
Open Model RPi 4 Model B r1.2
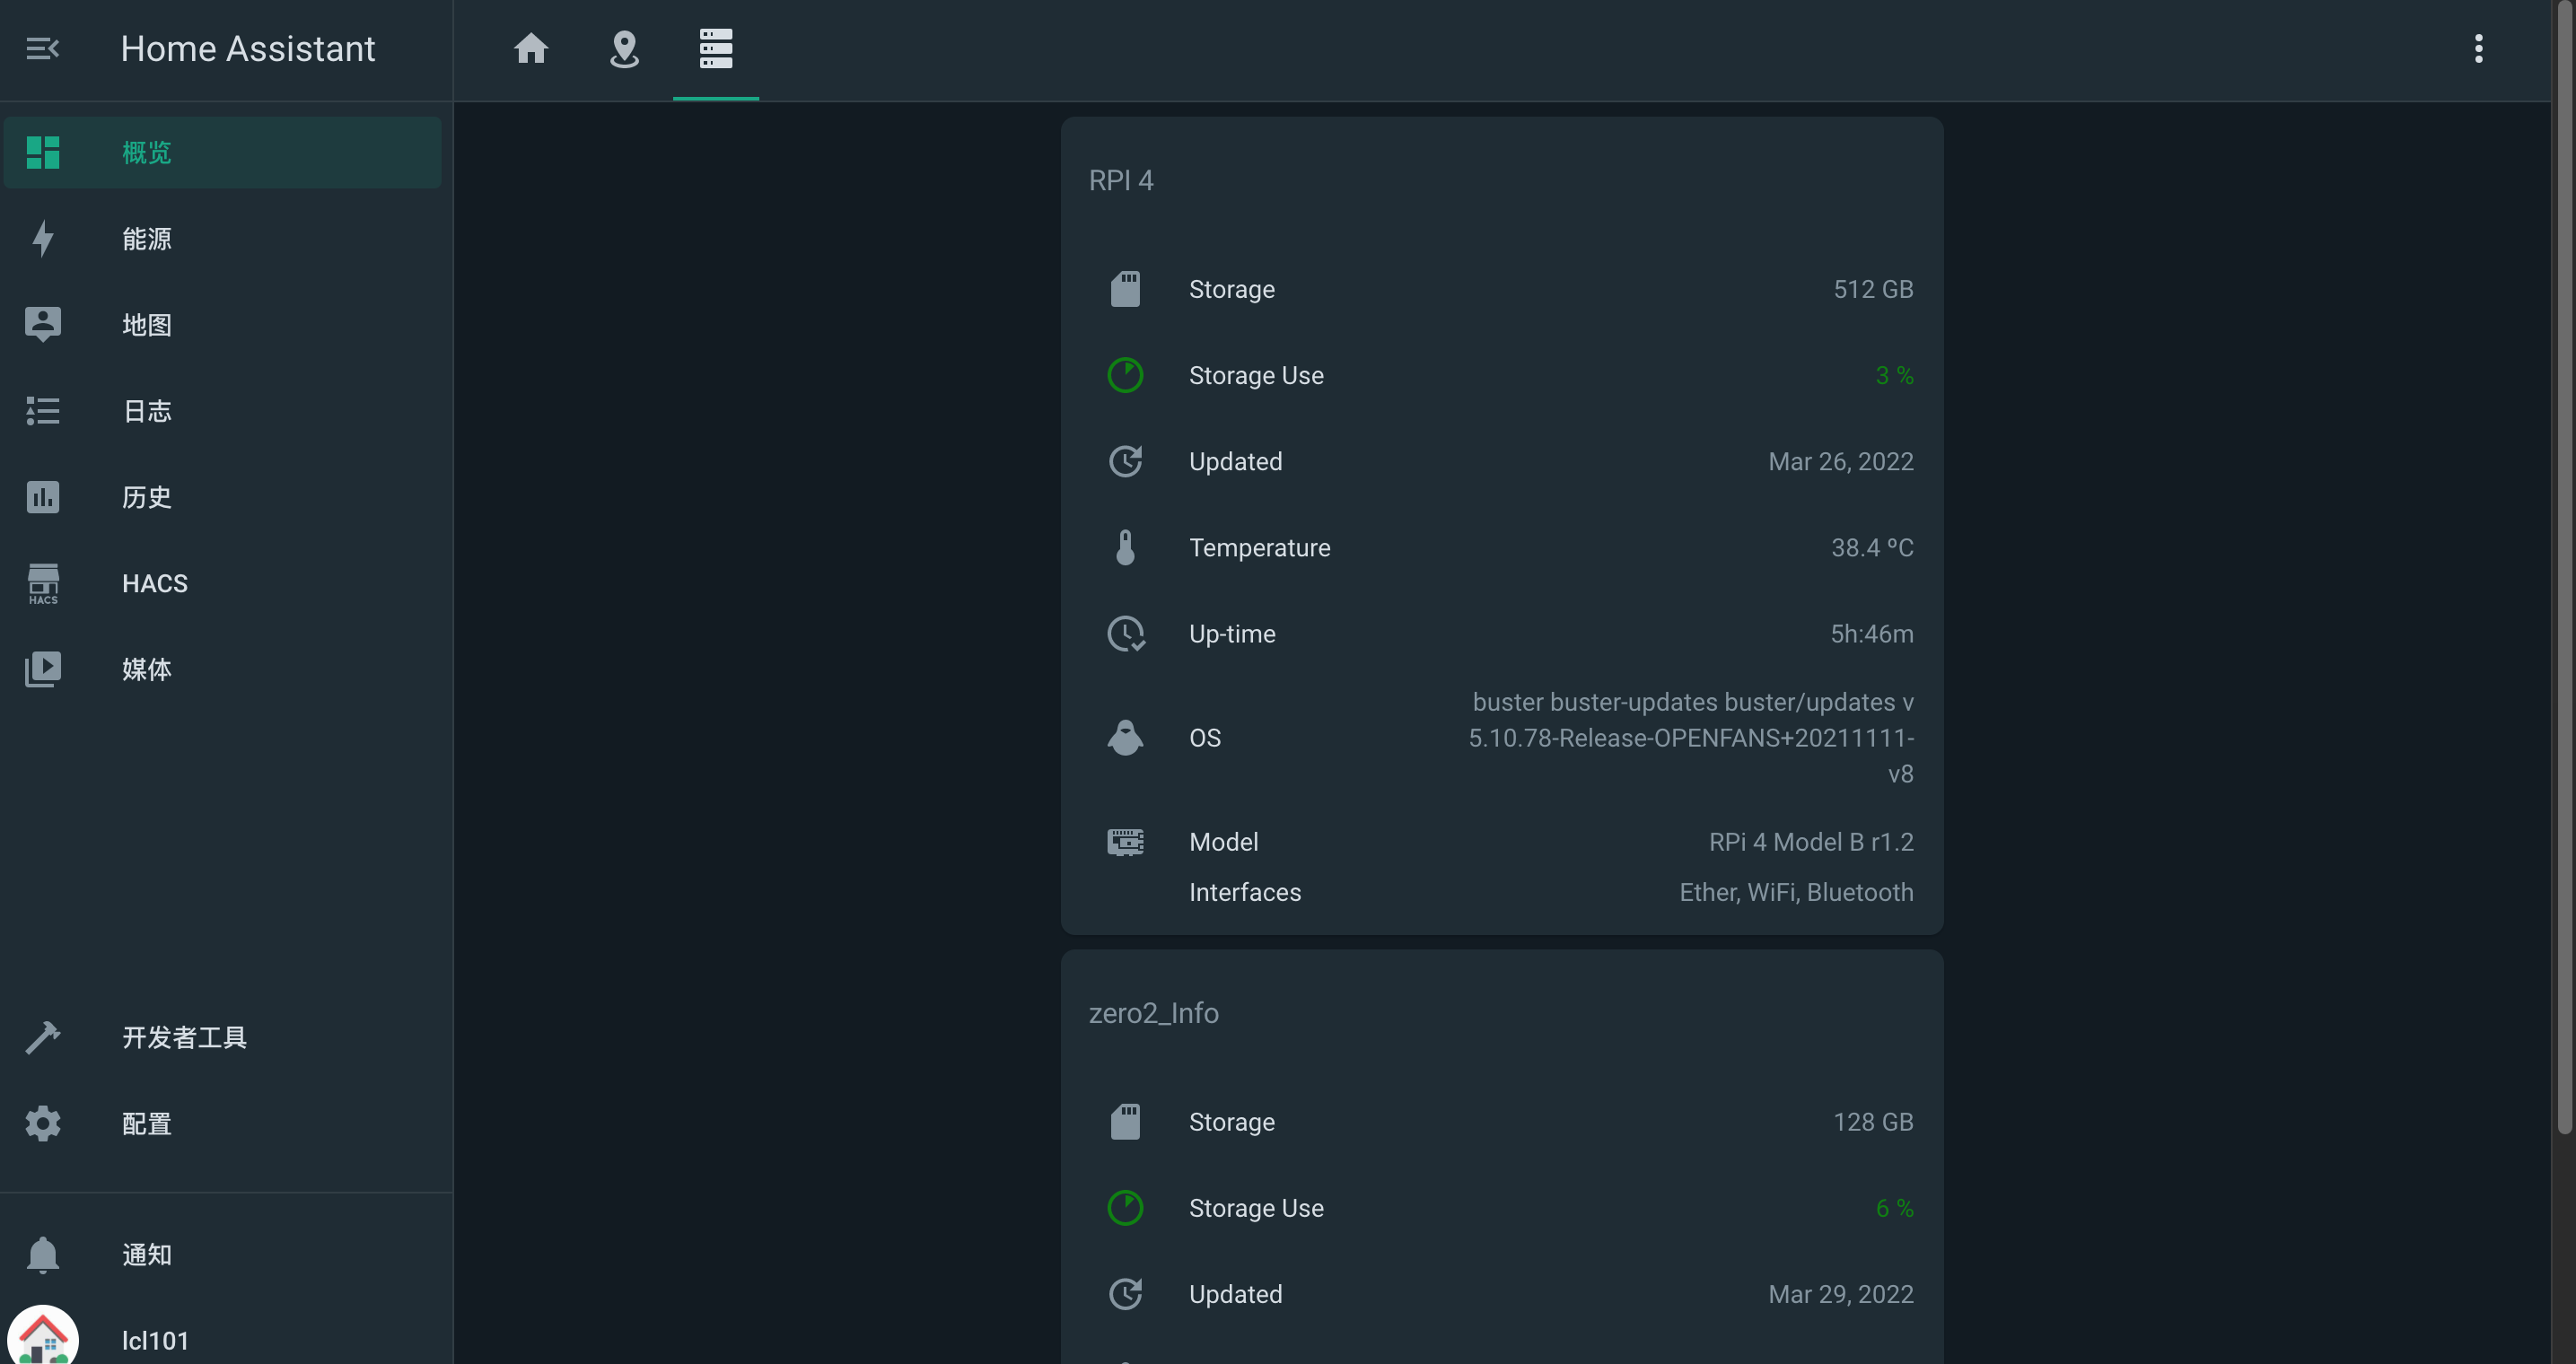click(1502, 842)
